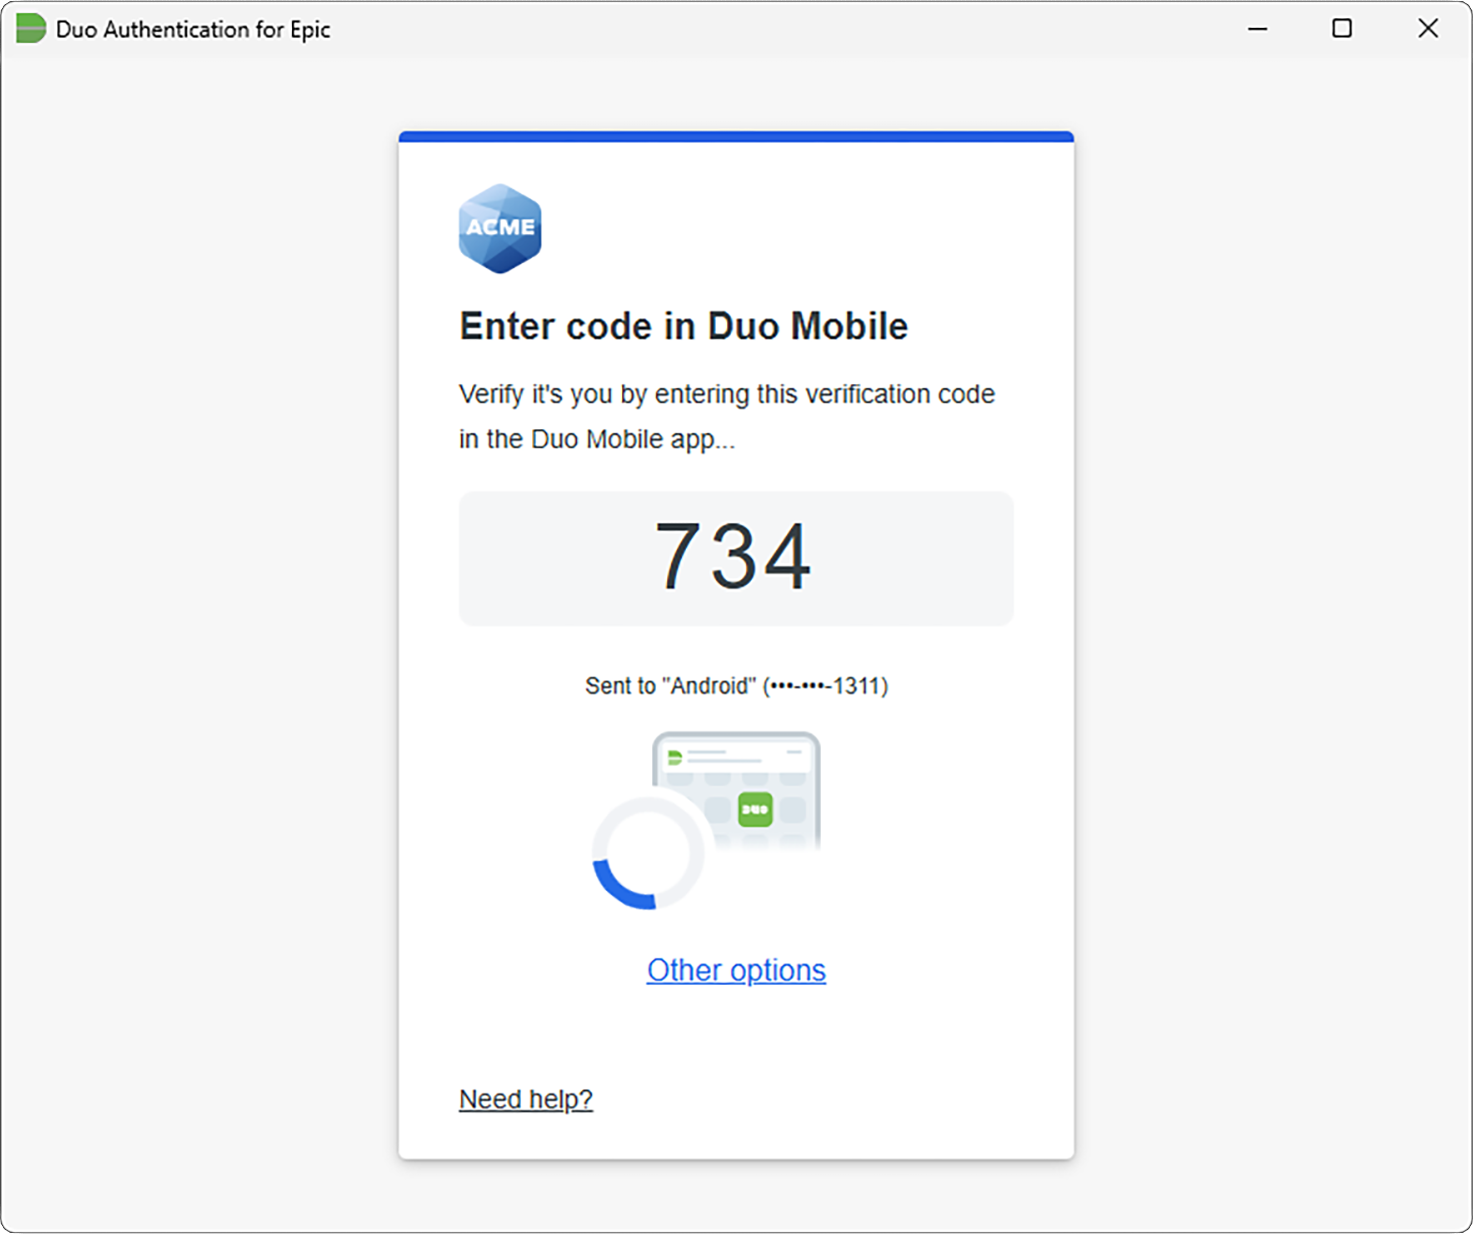Select the verification instructions paragraph

click(726, 415)
